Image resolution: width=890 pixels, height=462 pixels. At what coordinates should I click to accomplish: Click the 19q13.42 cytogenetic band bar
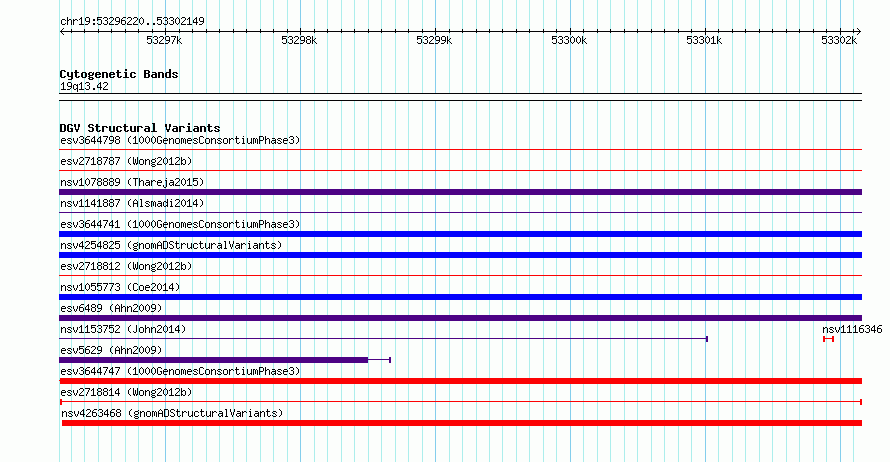click(460, 97)
